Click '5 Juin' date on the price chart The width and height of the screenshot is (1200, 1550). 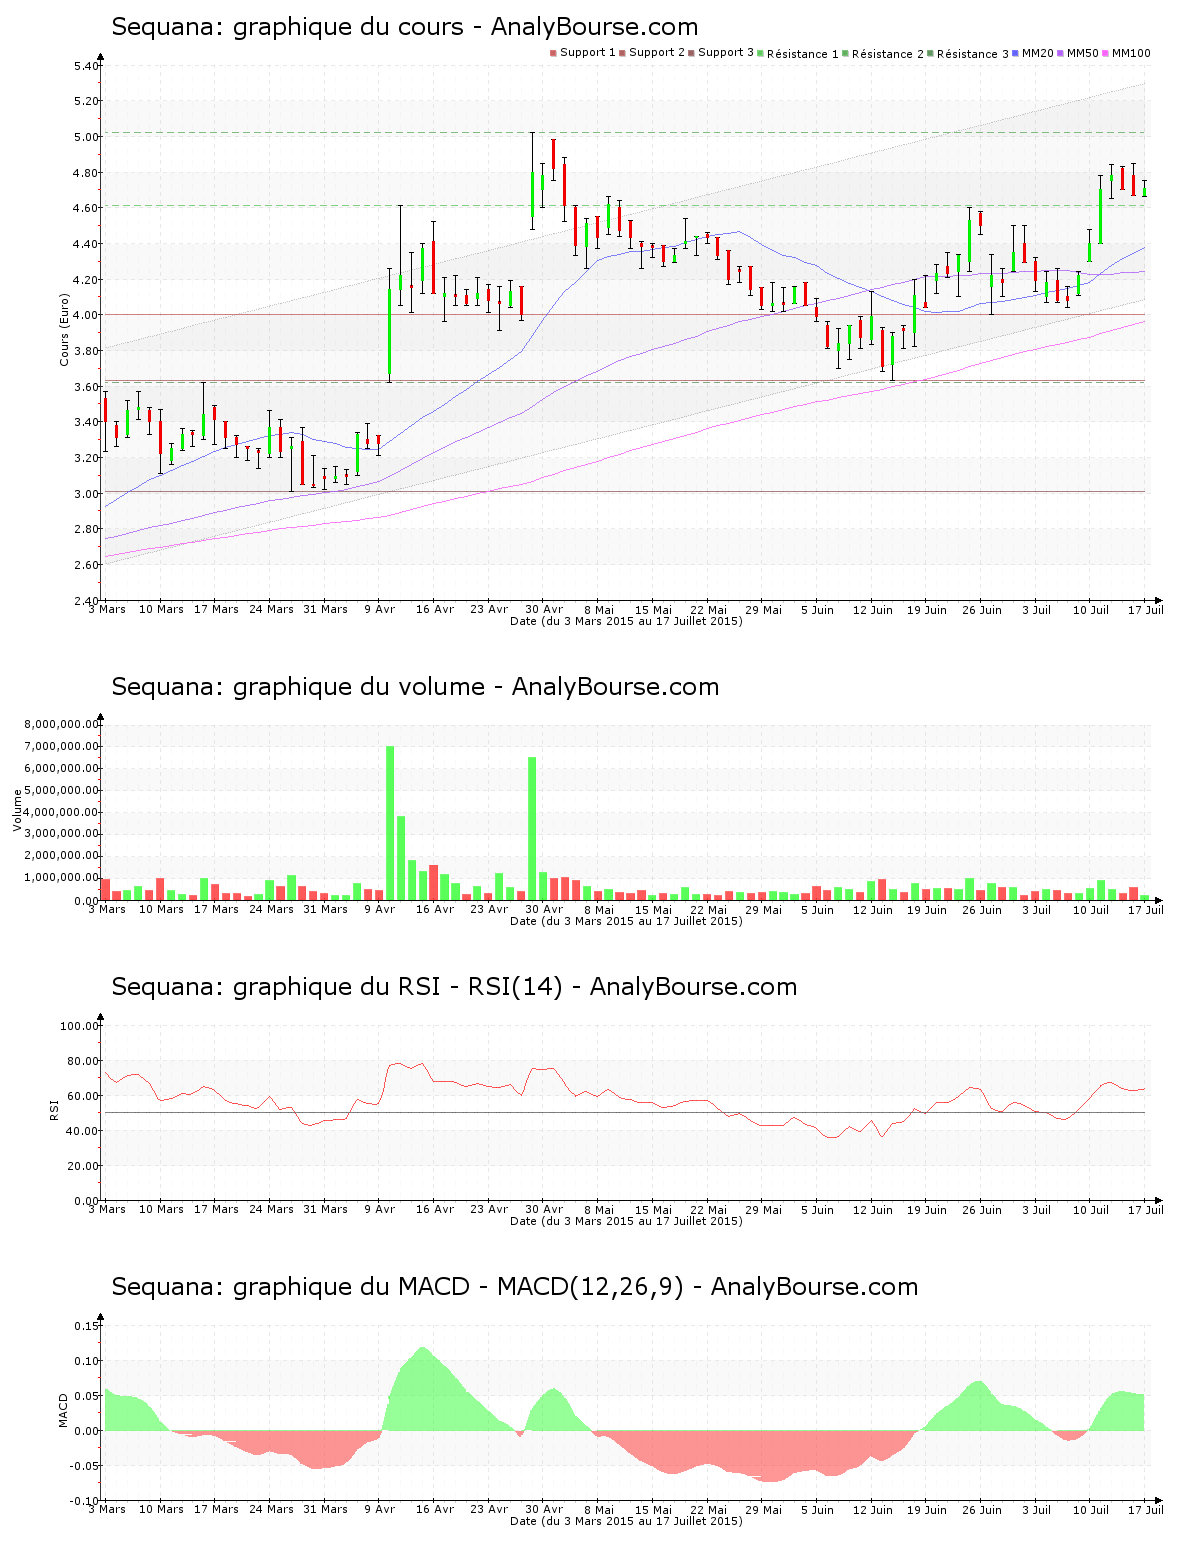818,609
